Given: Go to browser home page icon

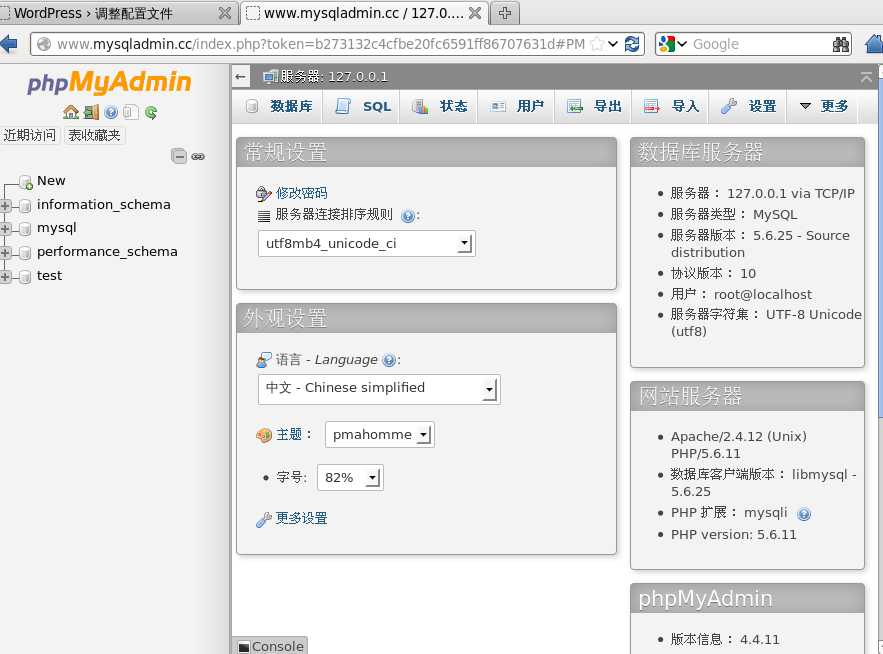Looking at the screenshot, I should point(874,44).
